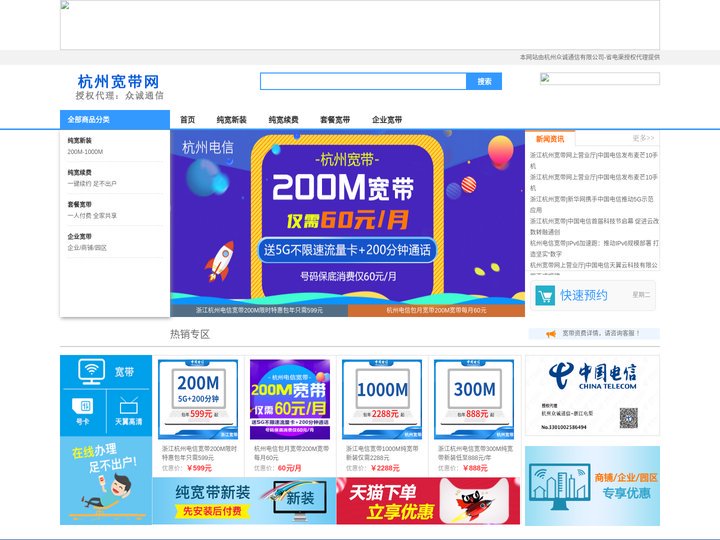The width and height of the screenshot is (720, 540).
Task: Open the 全部商品分类 category header
Action: (115, 119)
